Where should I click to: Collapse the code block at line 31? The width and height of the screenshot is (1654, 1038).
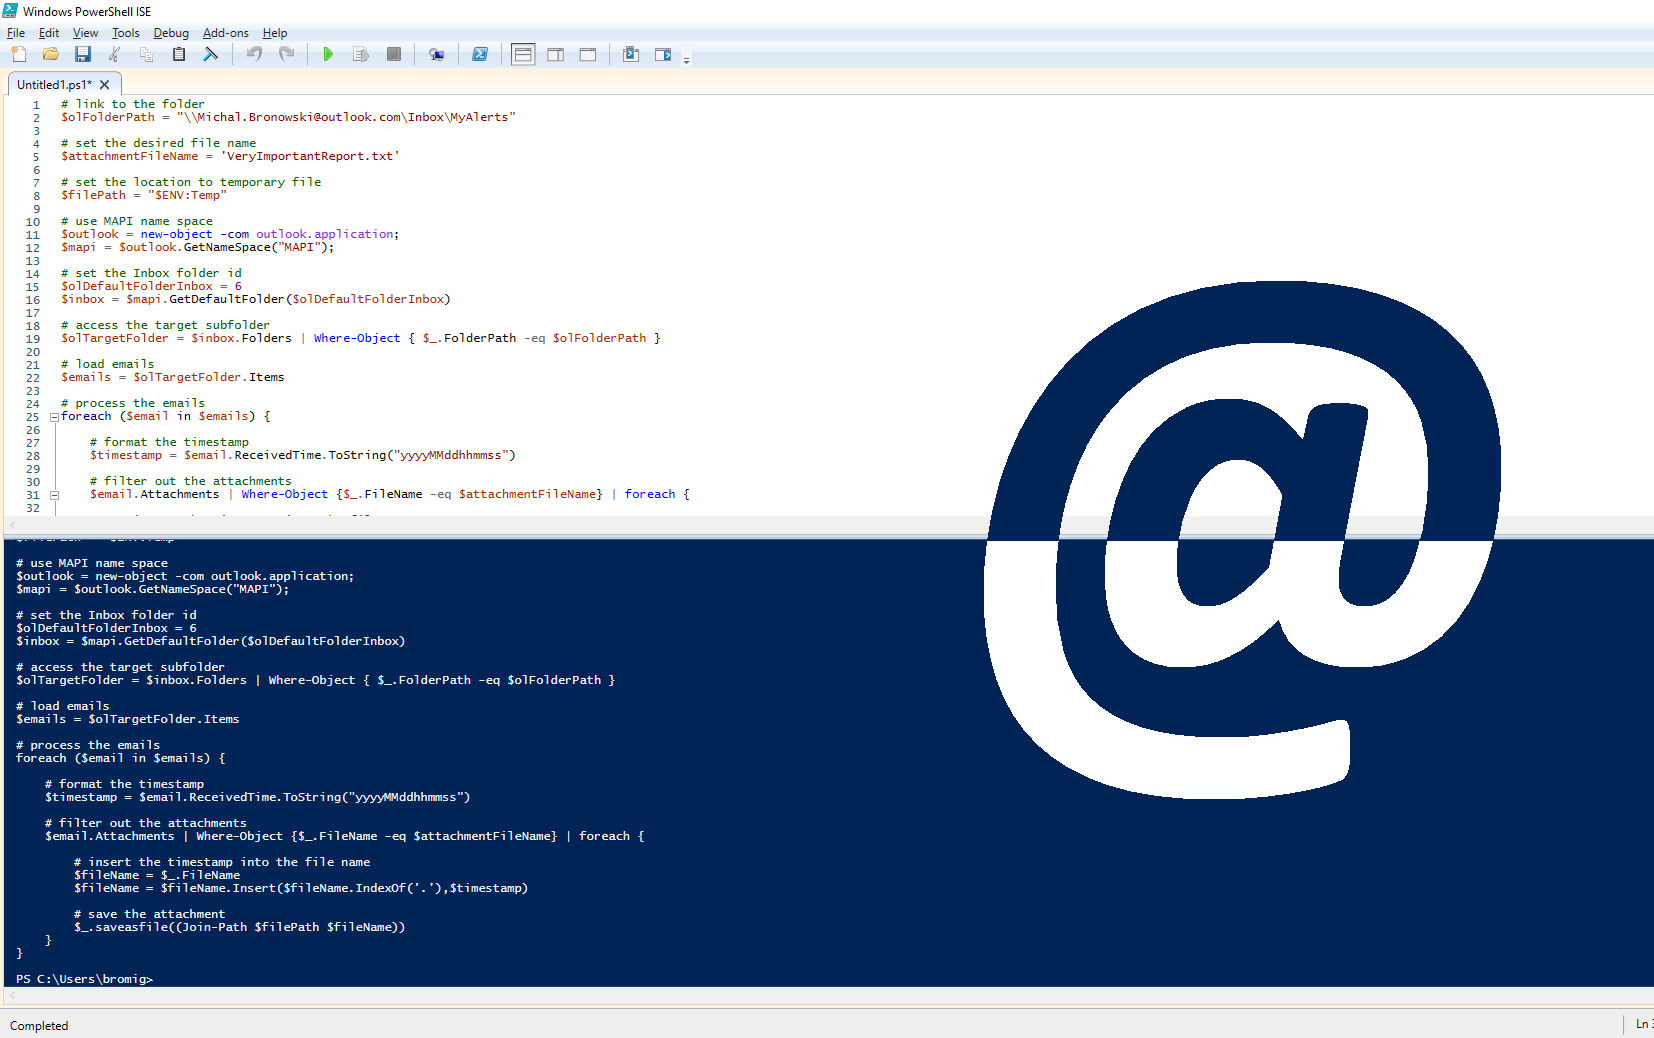pyautogui.click(x=54, y=495)
